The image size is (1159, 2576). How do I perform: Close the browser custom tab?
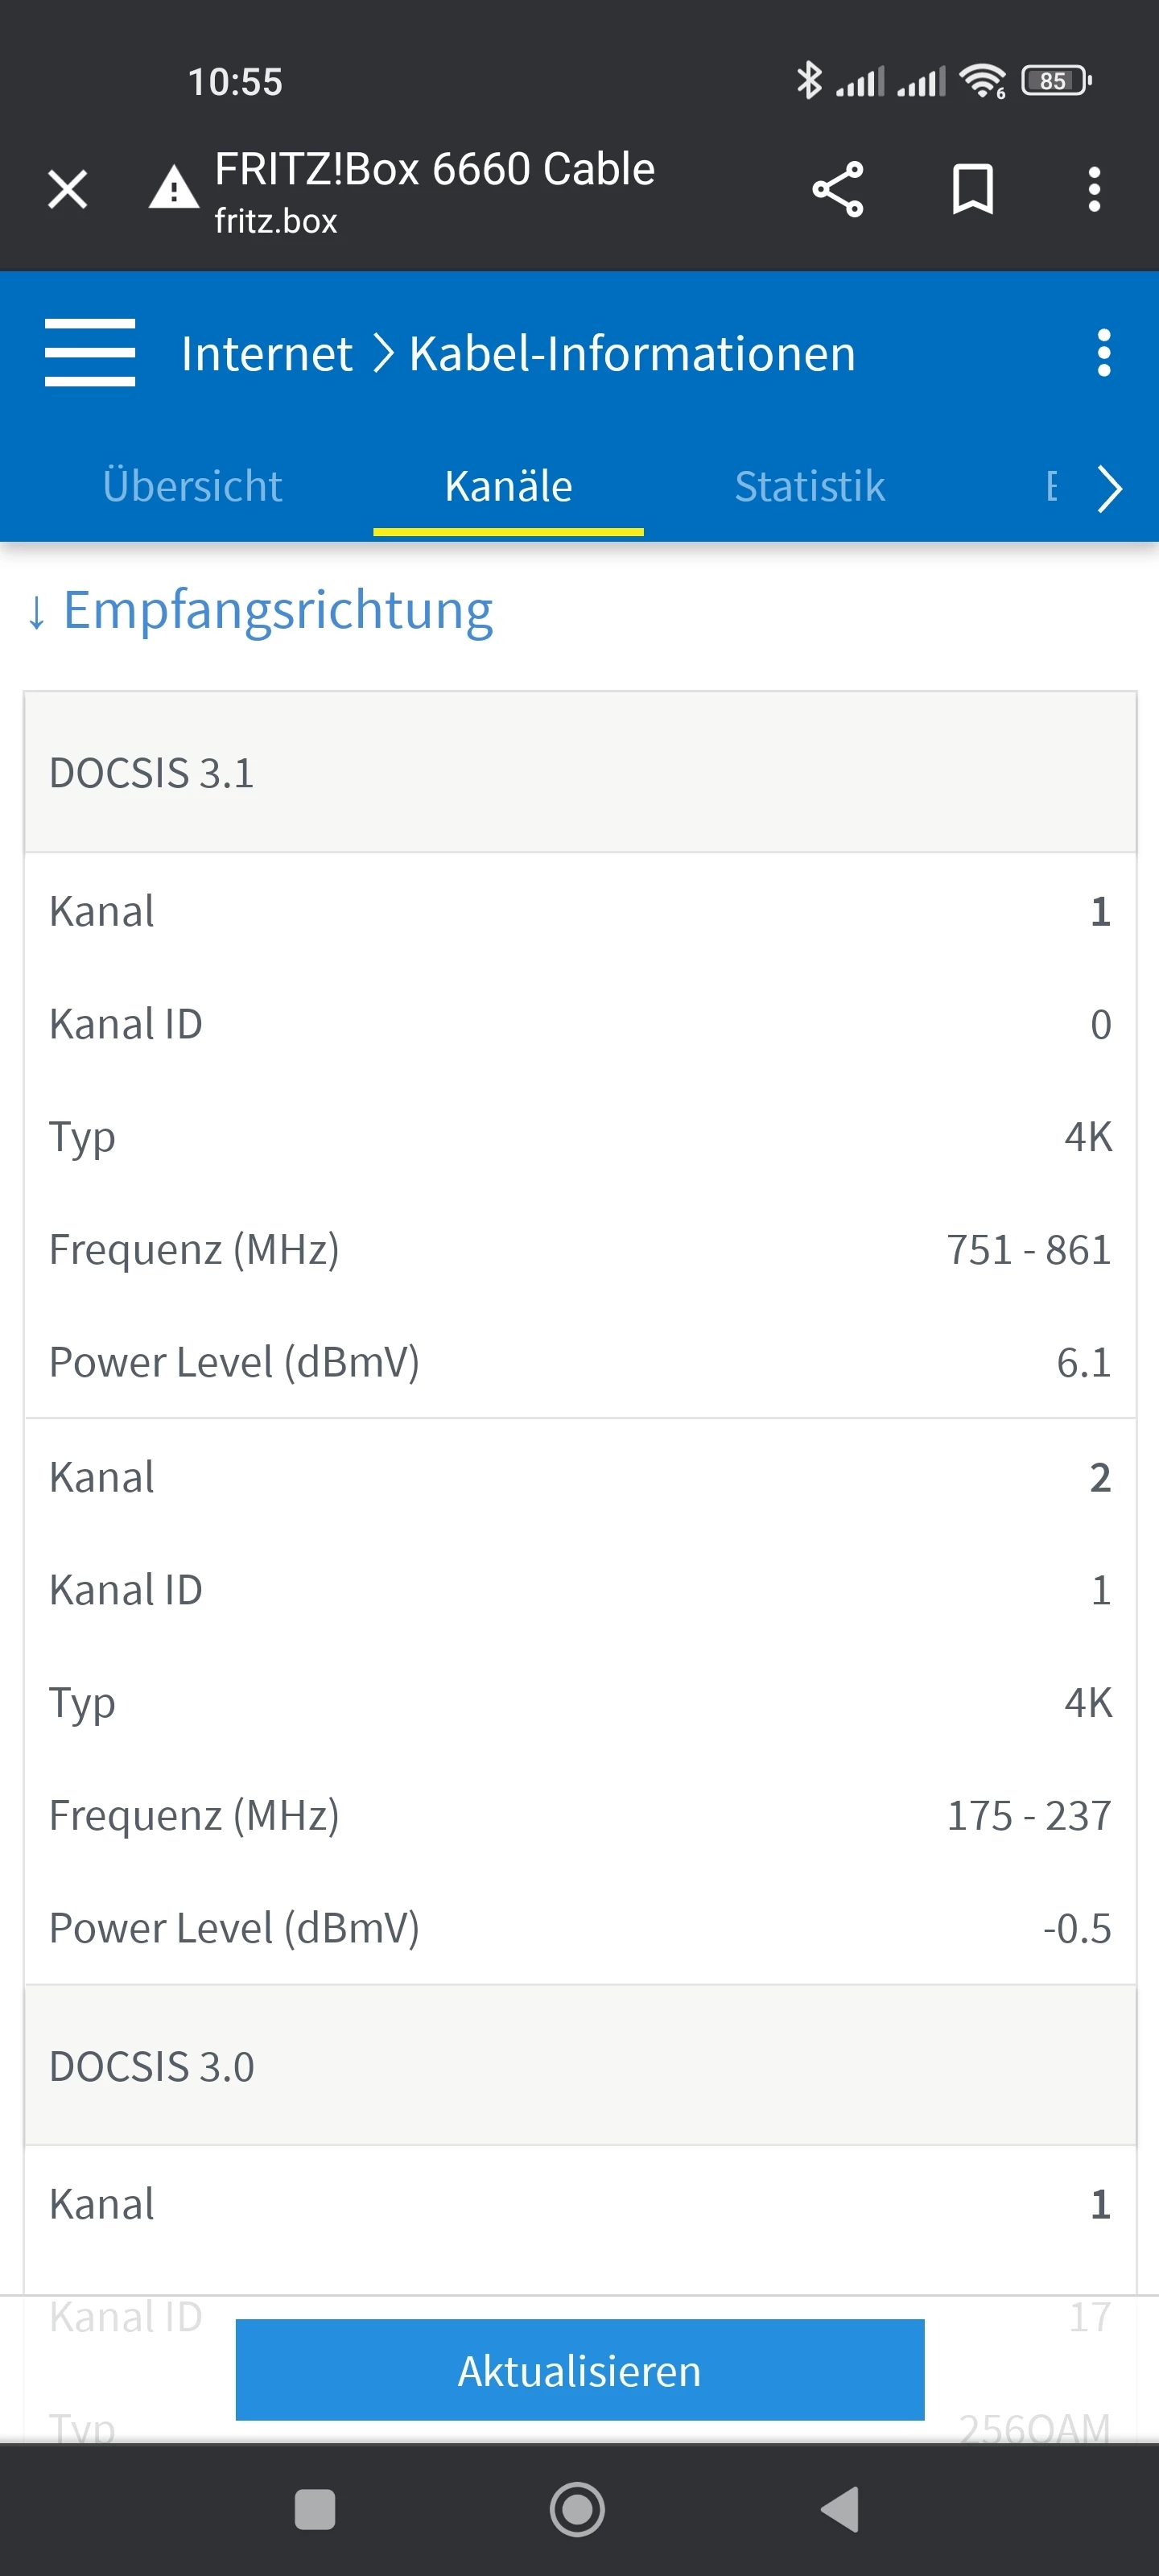68,189
